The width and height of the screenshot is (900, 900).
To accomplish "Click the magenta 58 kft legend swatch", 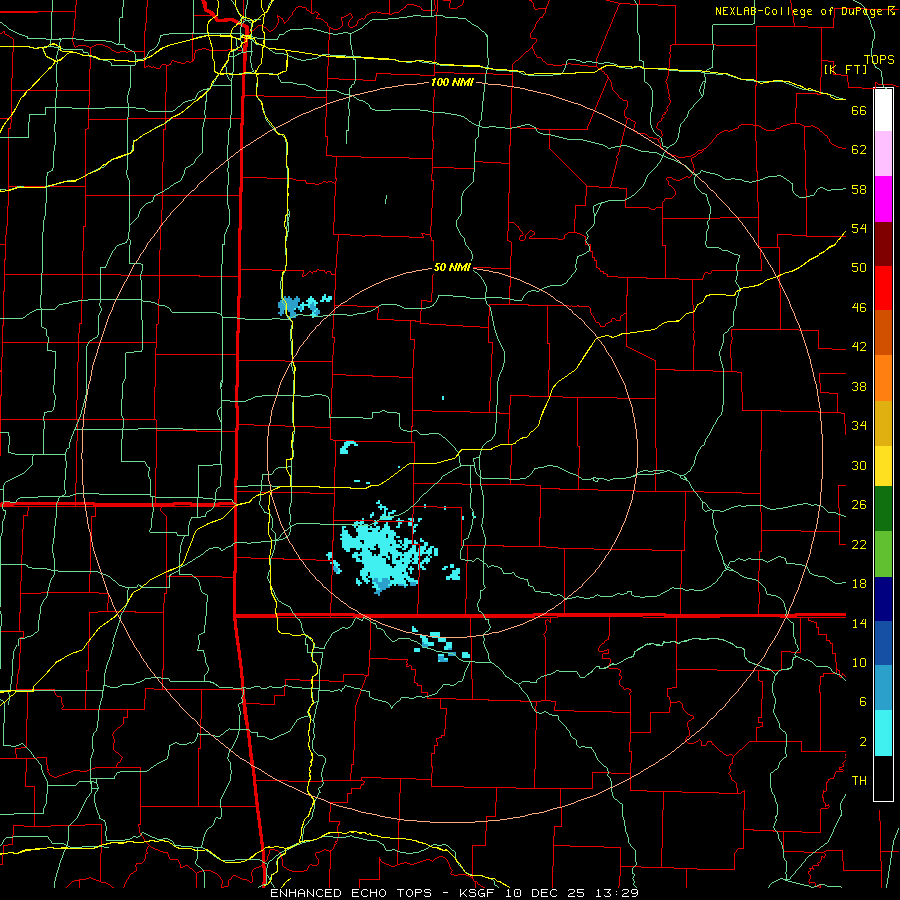I will click(x=883, y=199).
